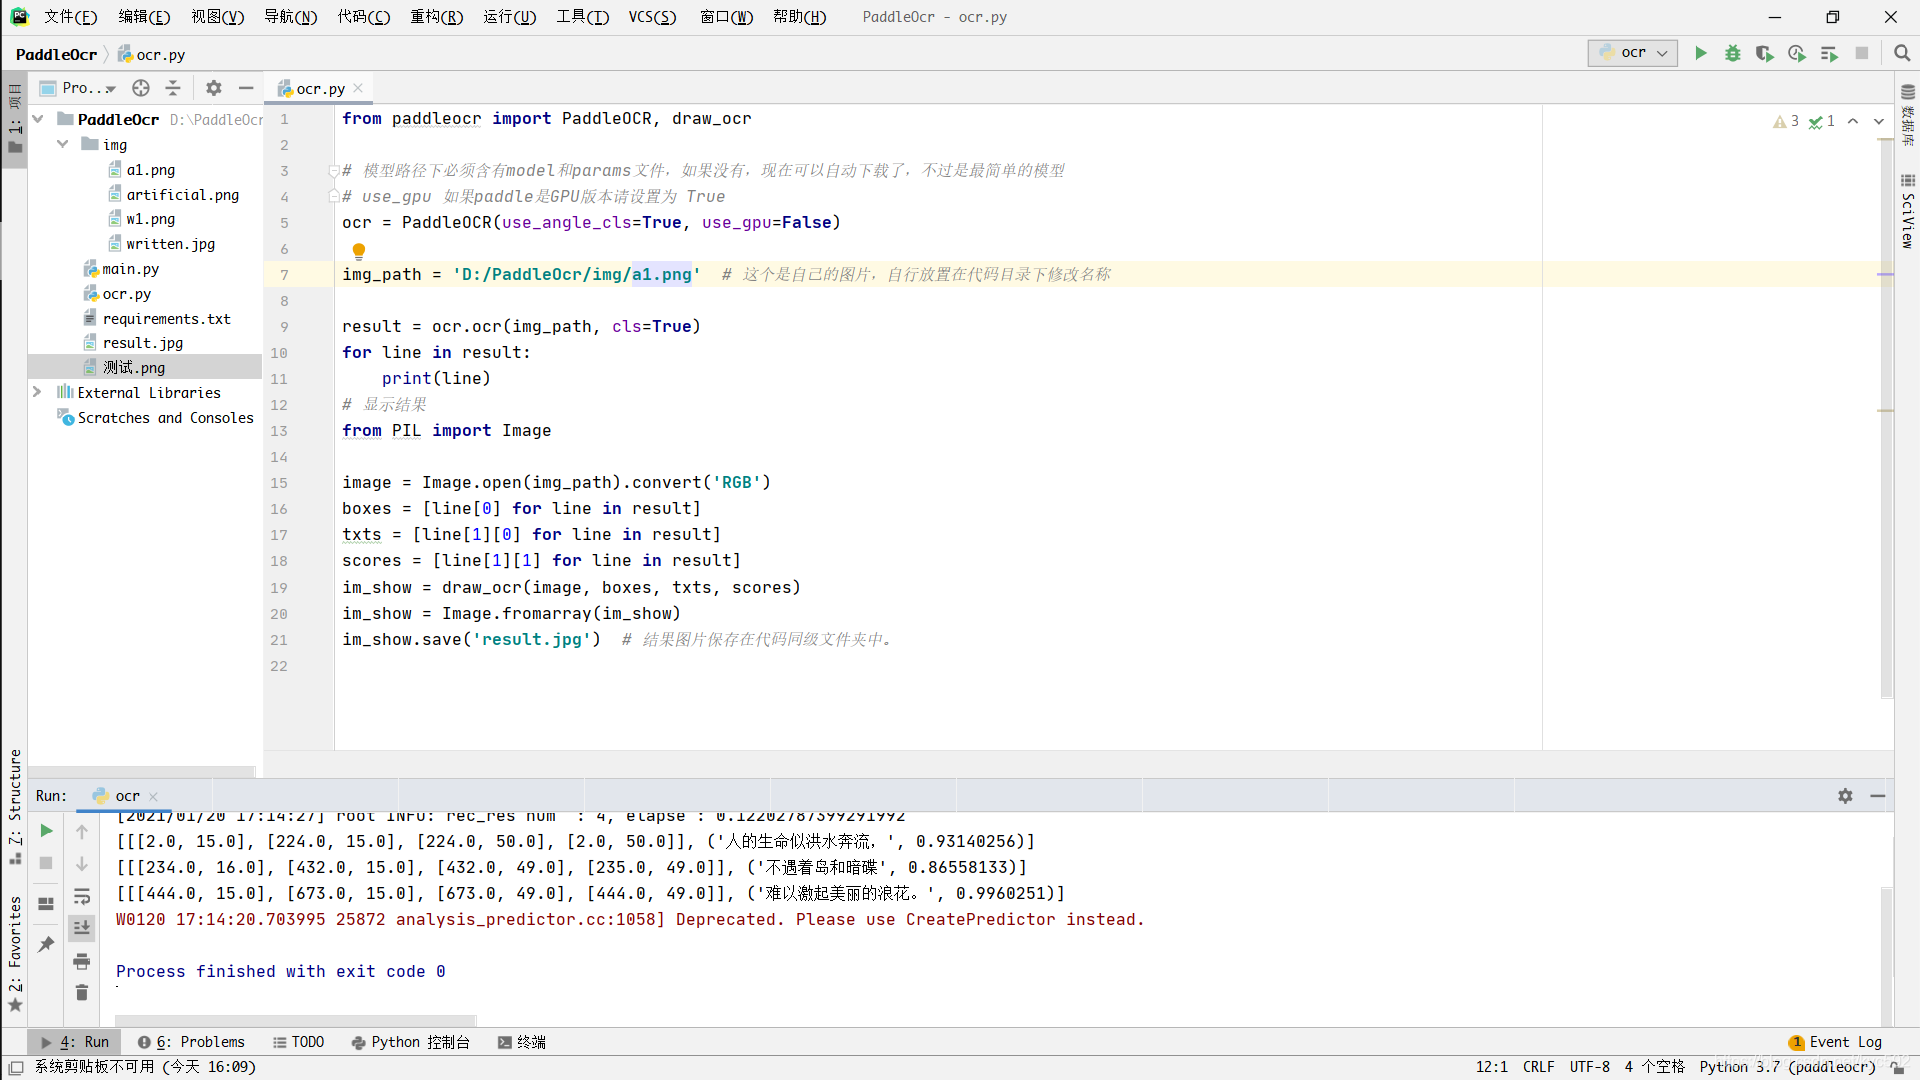Screen dimensions: 1920x1080
Task: Print the Run console output
Action: (82, 961)
